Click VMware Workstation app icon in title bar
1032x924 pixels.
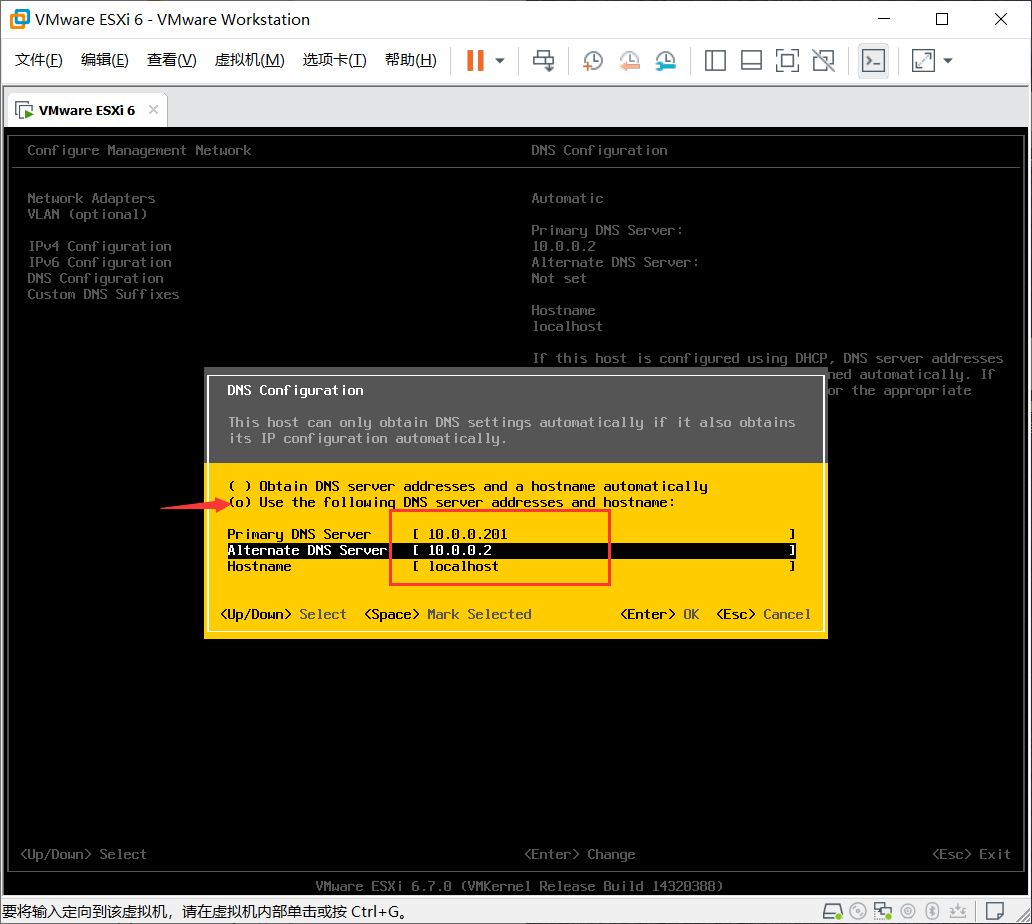(x=20, y=19)
